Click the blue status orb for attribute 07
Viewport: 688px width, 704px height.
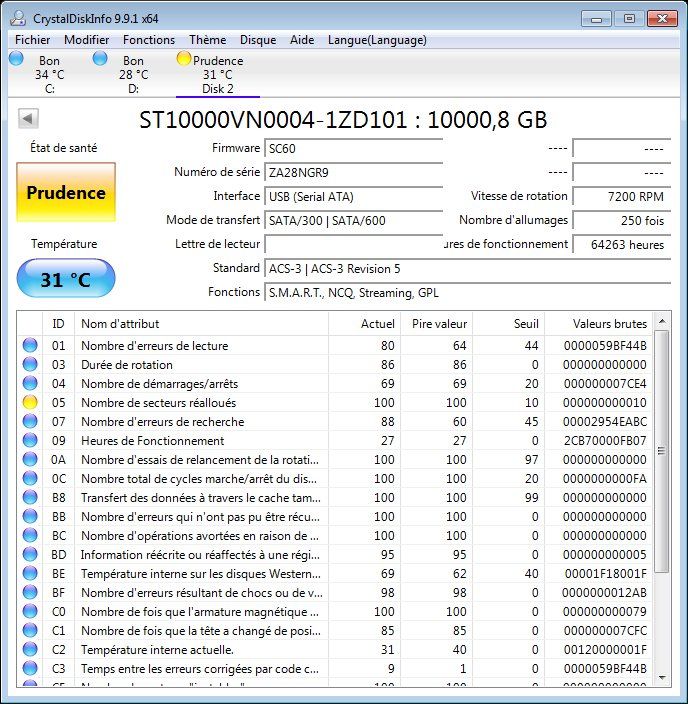(x=30, y=421)
